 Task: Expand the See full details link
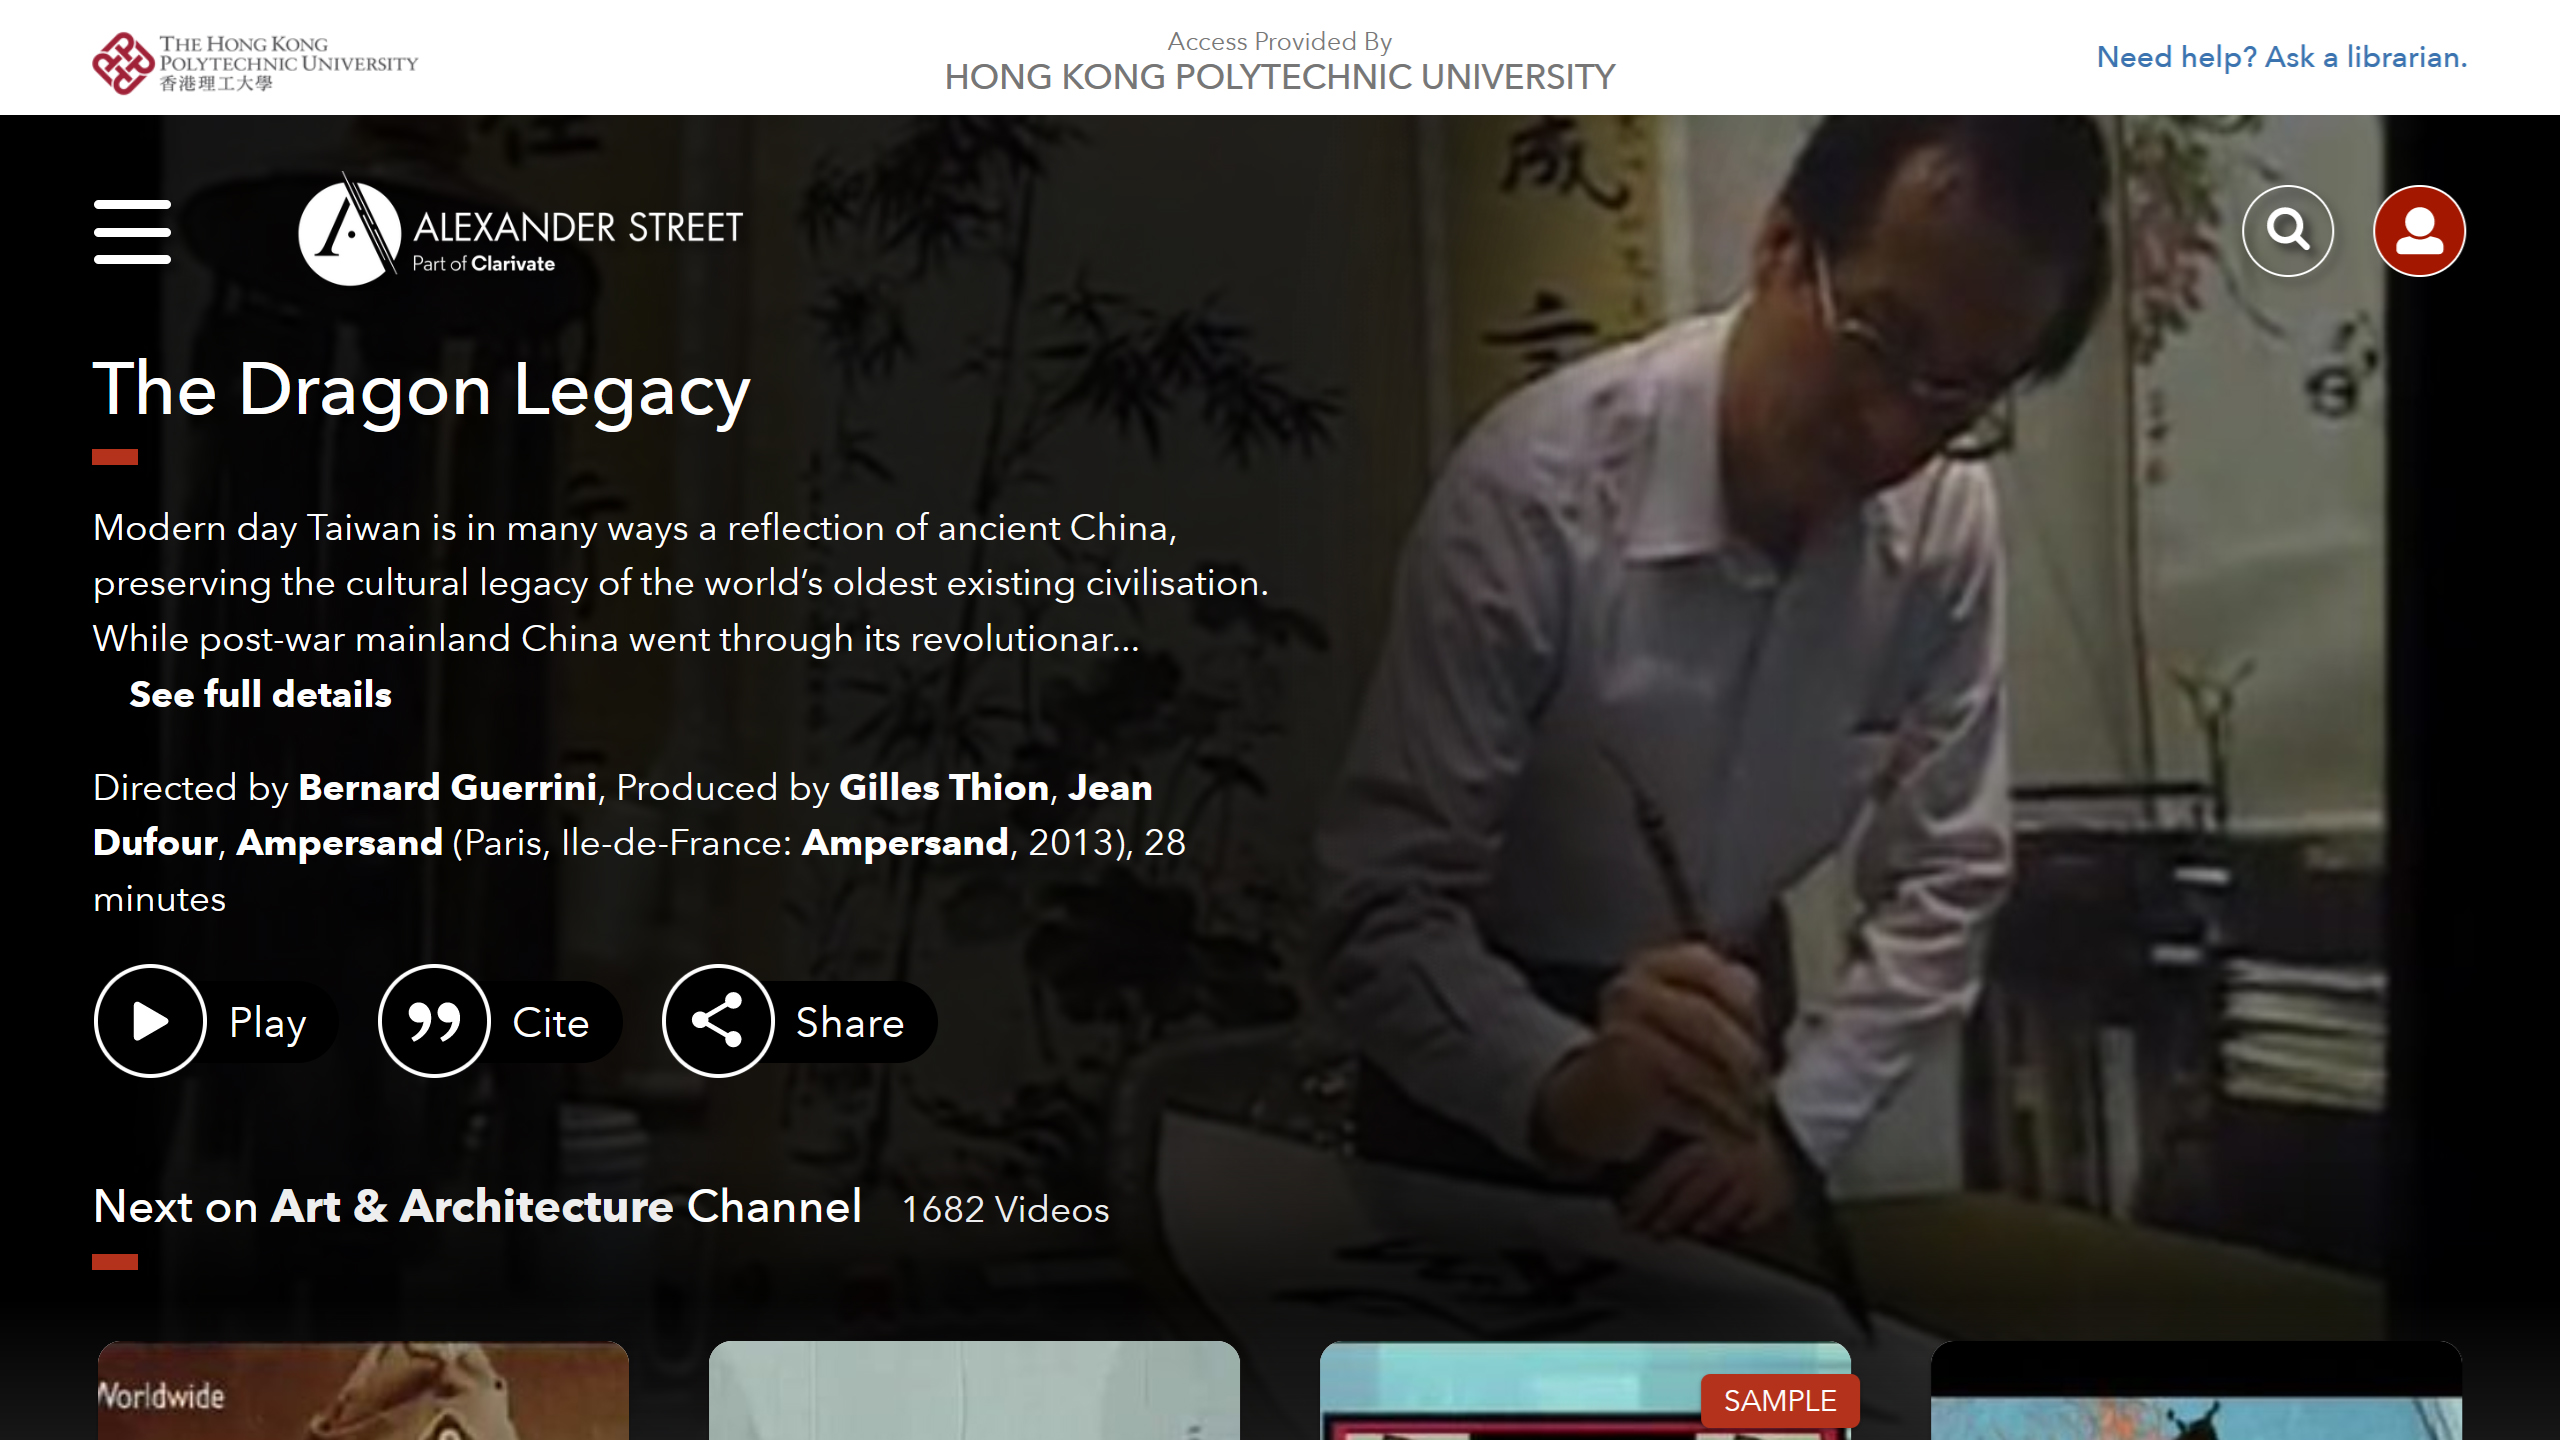click(260, 694)
